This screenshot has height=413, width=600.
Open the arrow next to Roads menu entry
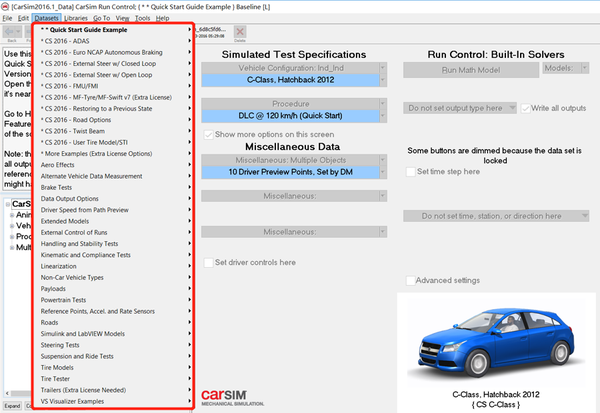point(189,322)
